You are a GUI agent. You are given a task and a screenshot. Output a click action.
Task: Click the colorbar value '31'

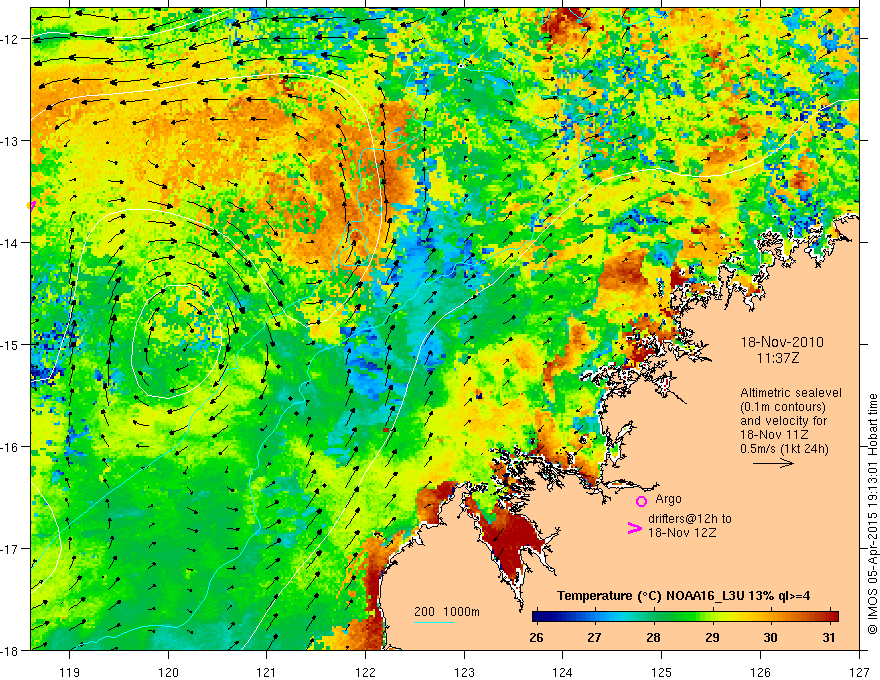pos(829,637)
